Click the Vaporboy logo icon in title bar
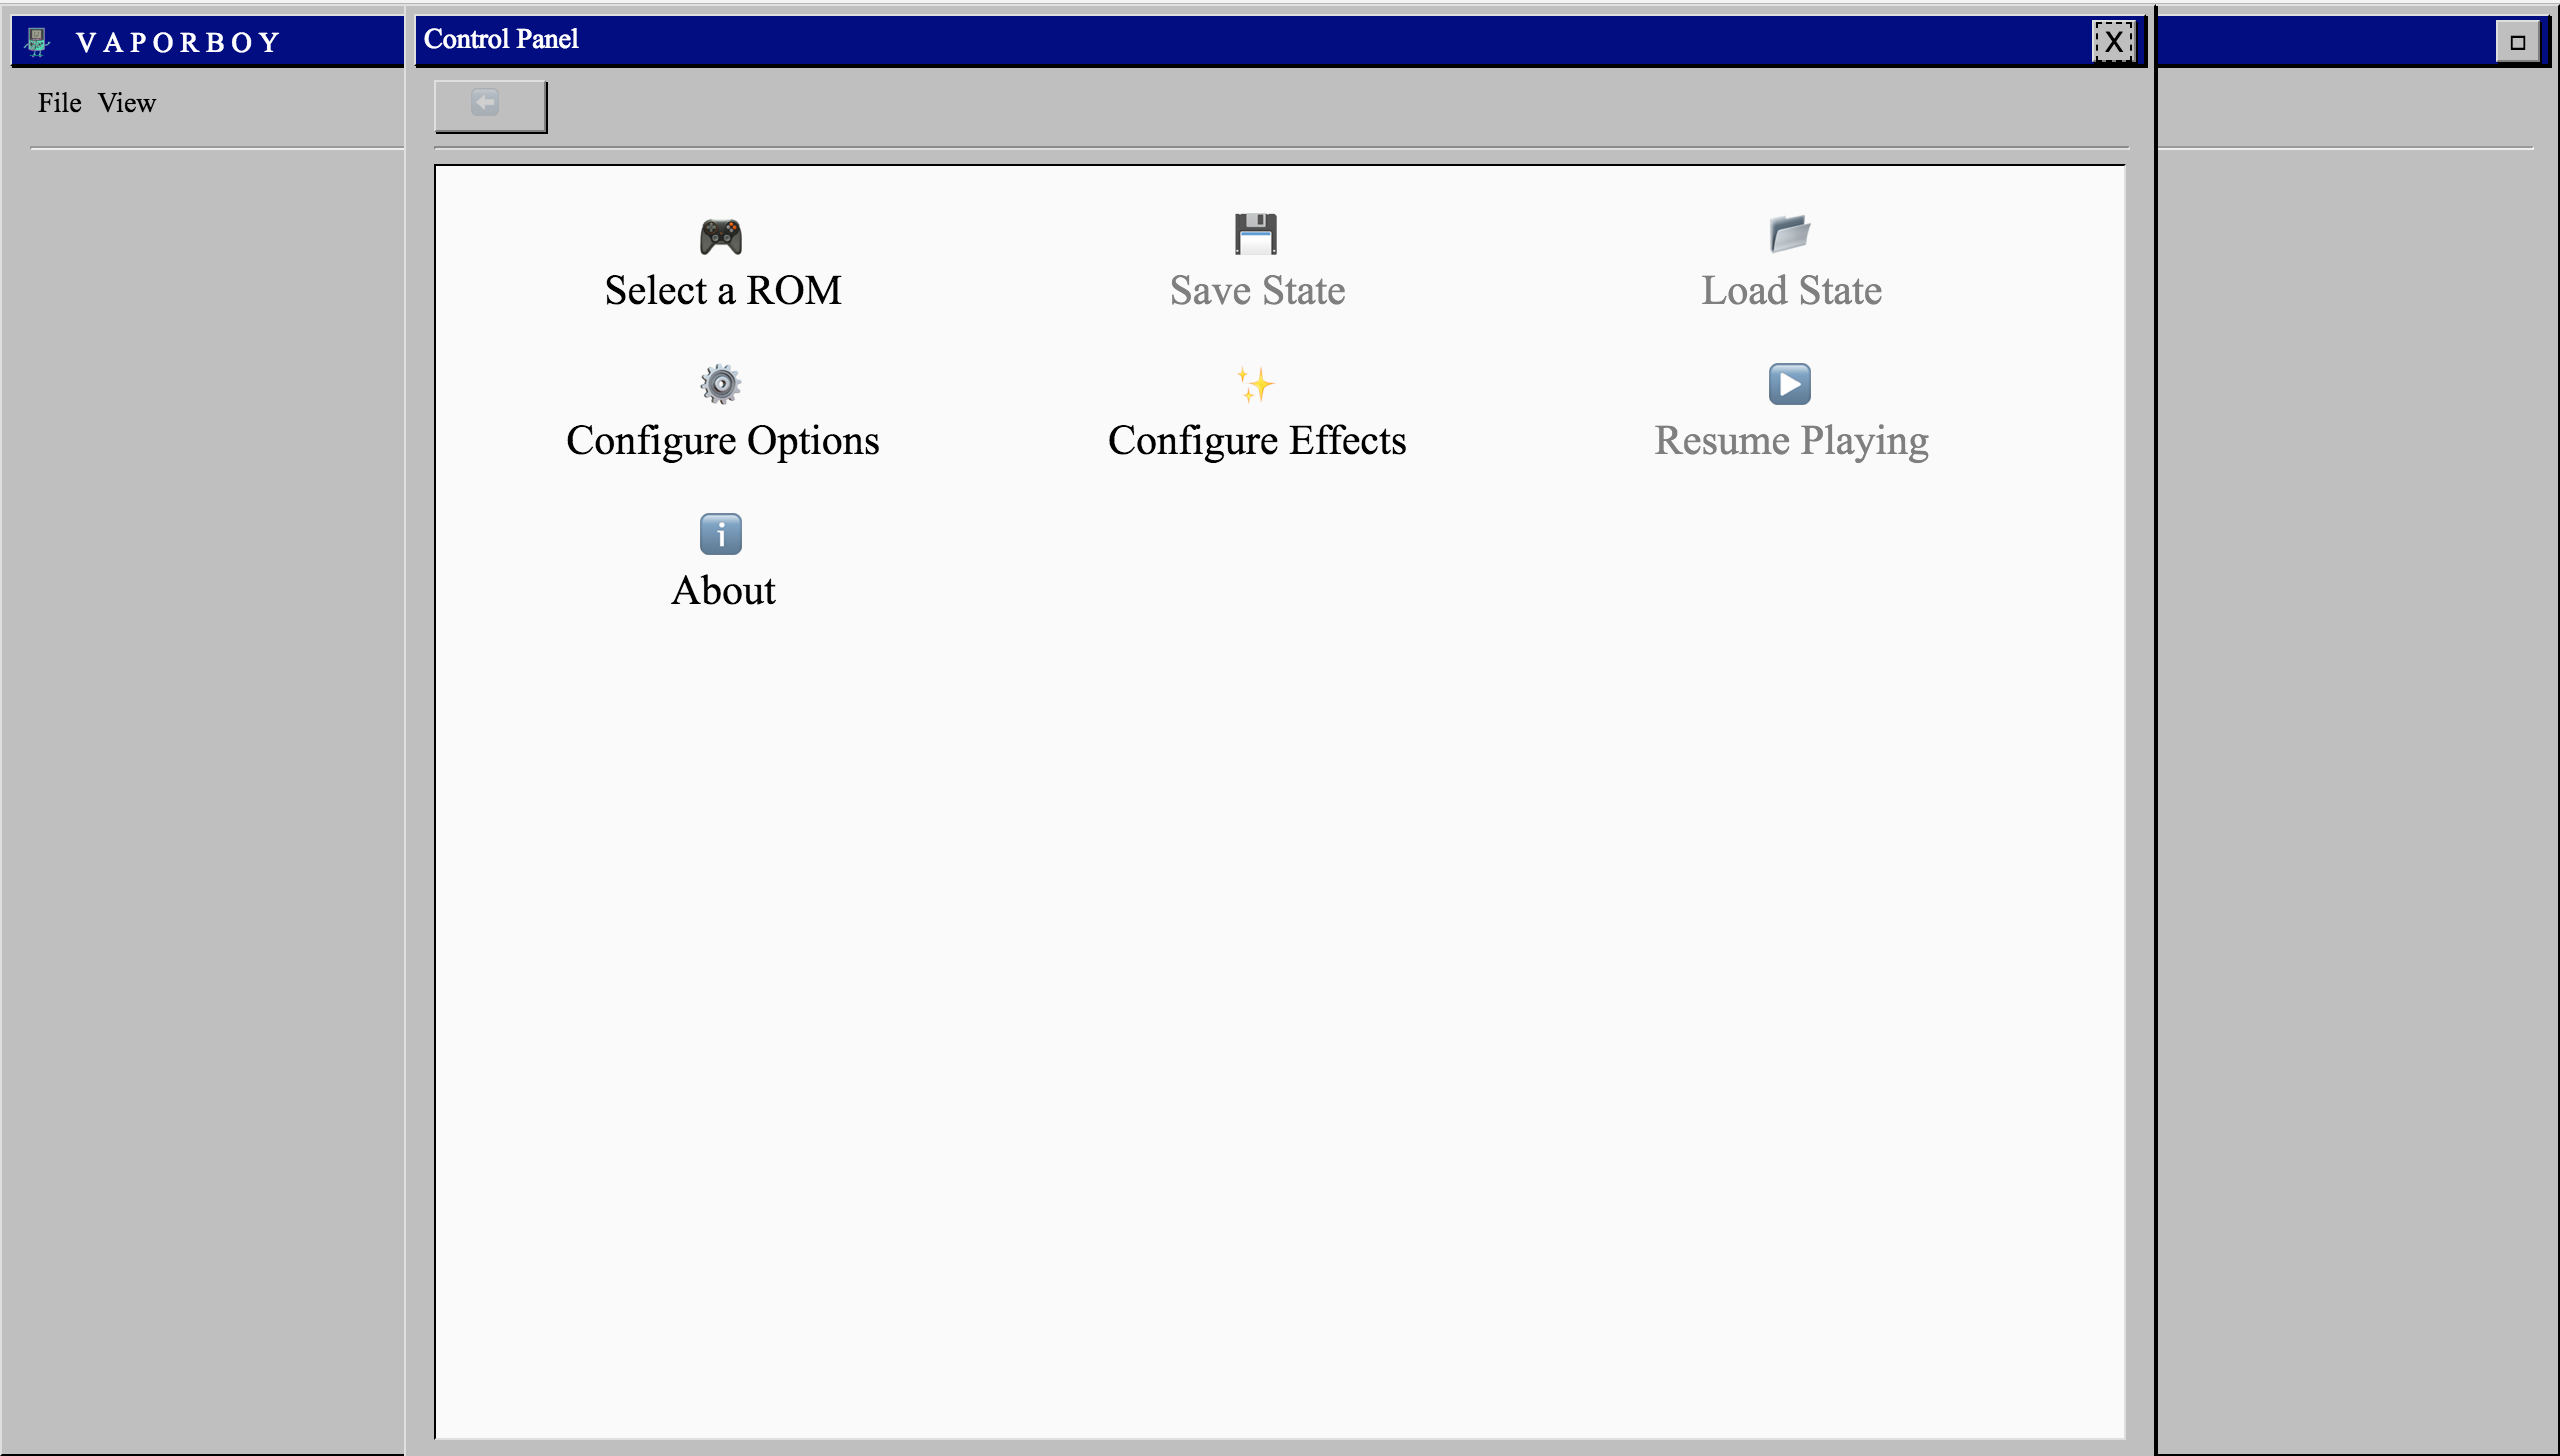The width and height of the screenshot is (2560, 1456). [37, 42]
